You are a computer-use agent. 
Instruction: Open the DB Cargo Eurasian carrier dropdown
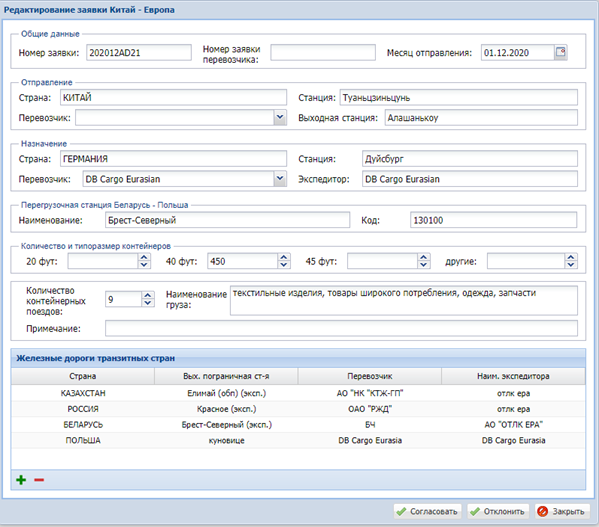tap(280, 179)
